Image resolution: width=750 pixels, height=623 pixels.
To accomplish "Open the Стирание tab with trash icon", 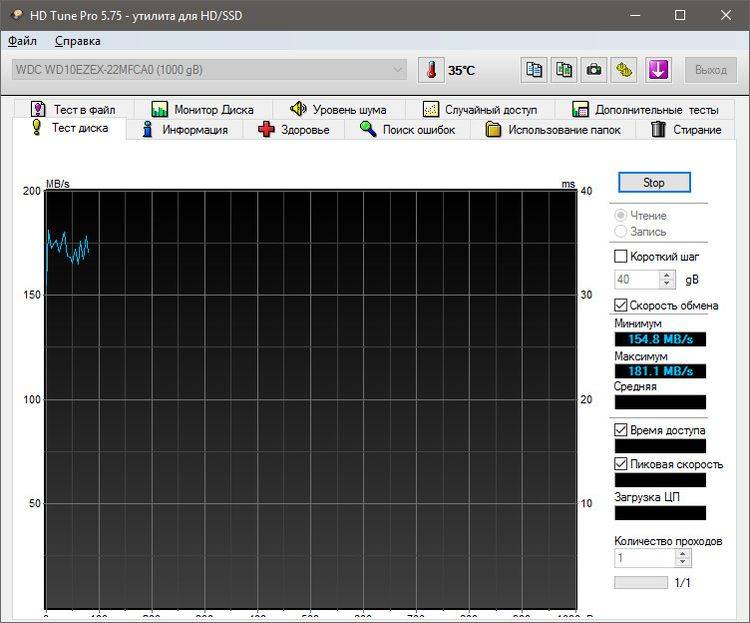I will coord(686,130).
